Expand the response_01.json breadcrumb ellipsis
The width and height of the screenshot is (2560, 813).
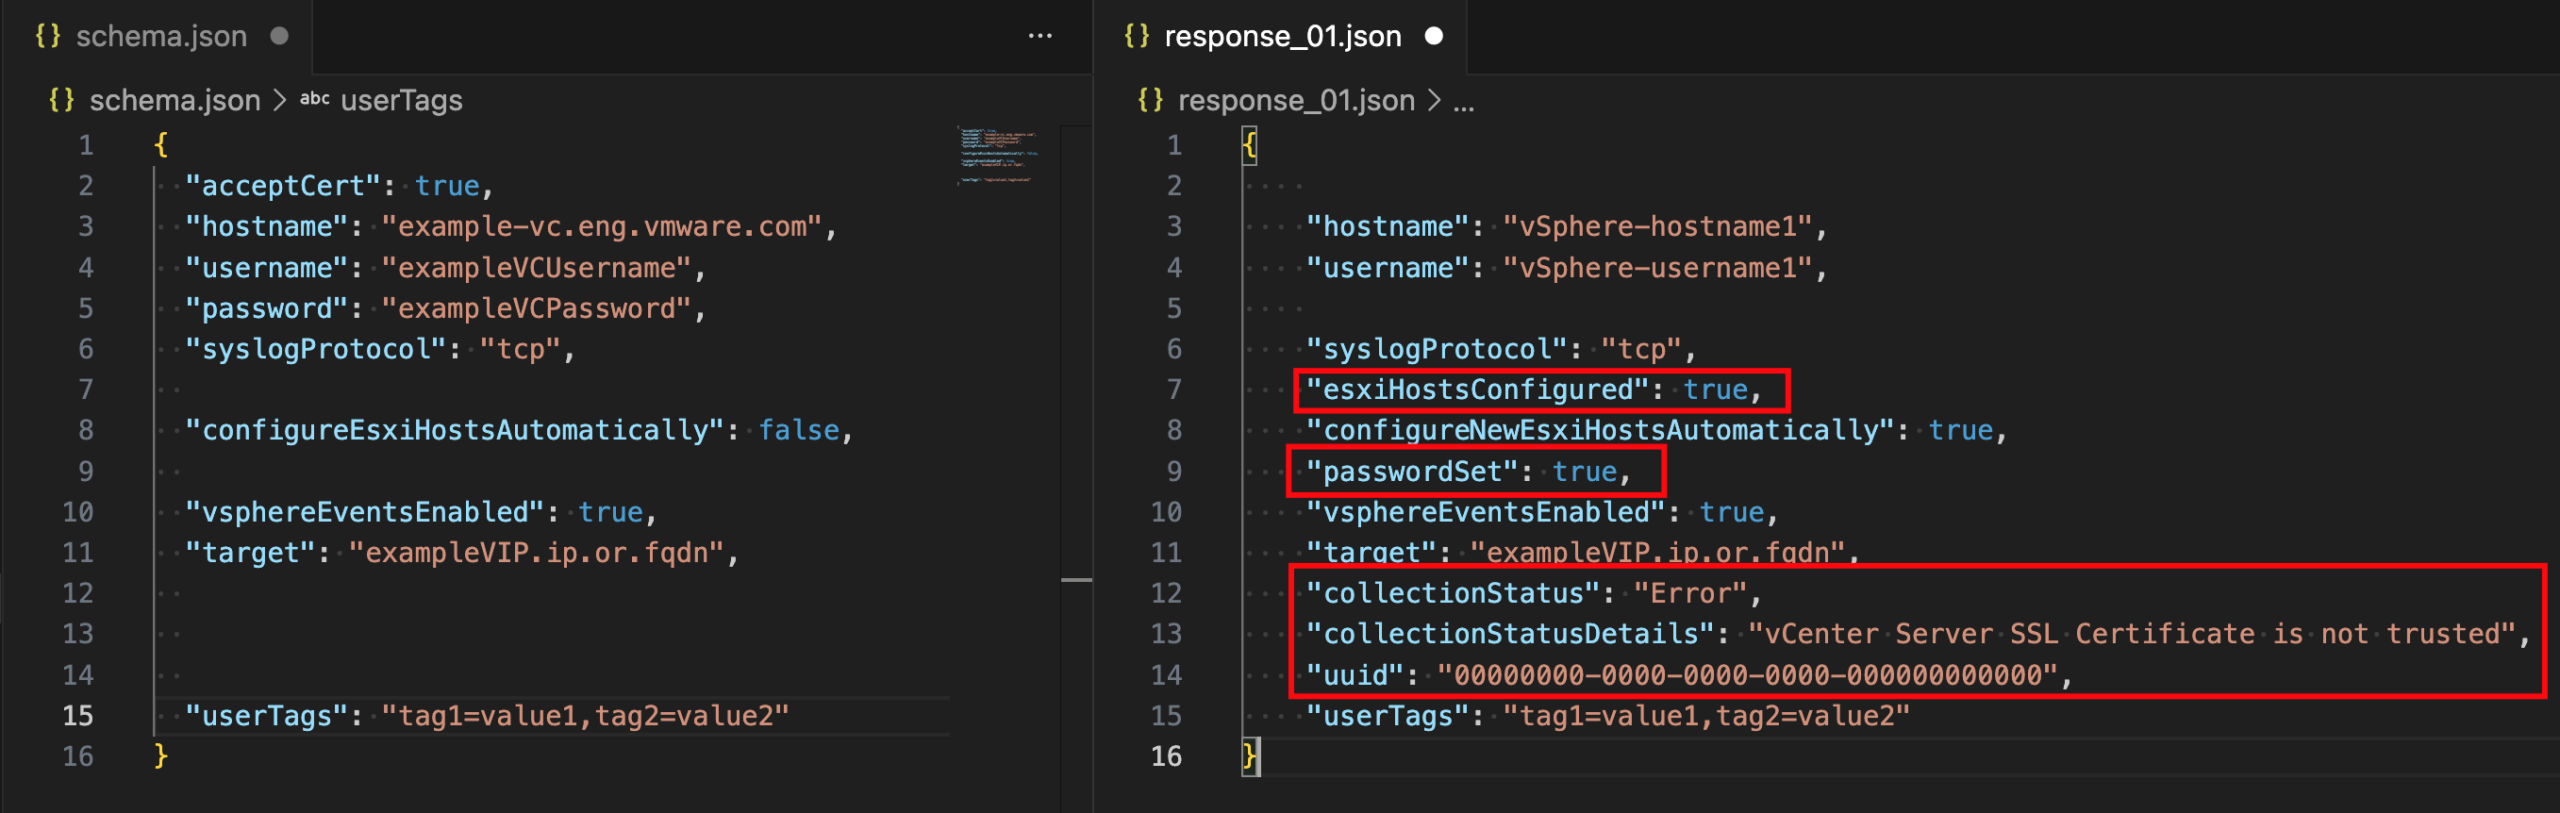[x=1463, y=101]
